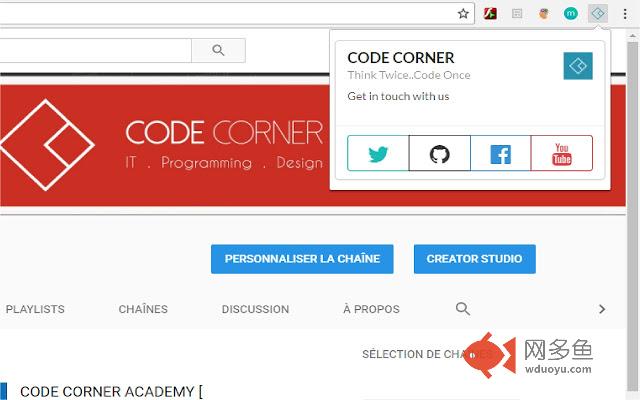Screen dimensions: 640x400
Task: Switch to the CHAÎNES tab
Action: 143,309
